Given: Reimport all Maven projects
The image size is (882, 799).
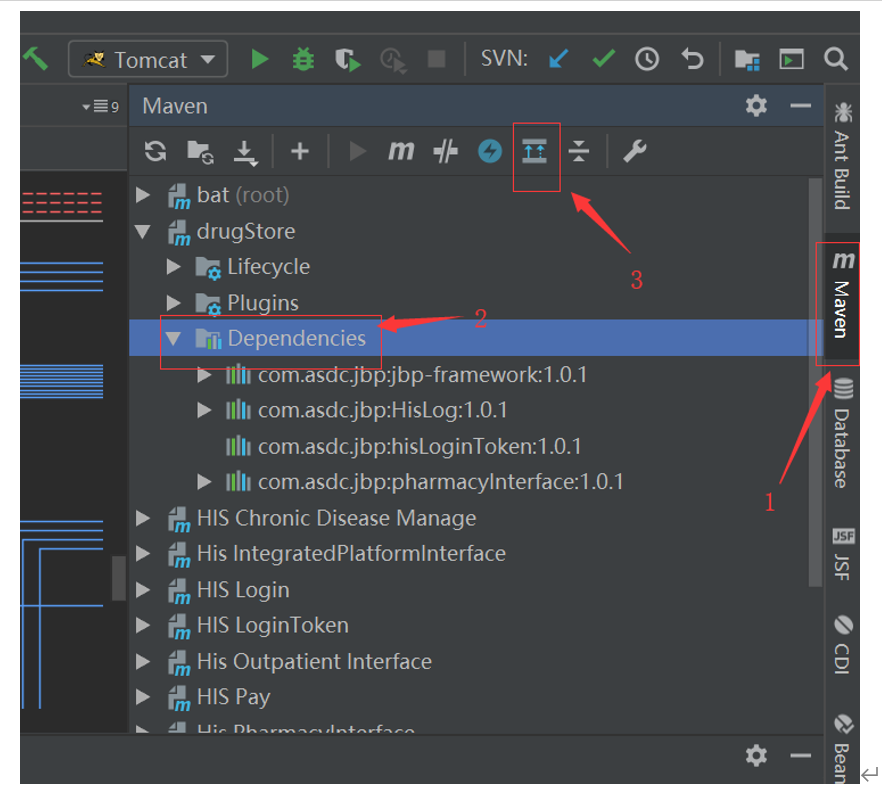Looking at the screenshot, I should click(155, 151).
